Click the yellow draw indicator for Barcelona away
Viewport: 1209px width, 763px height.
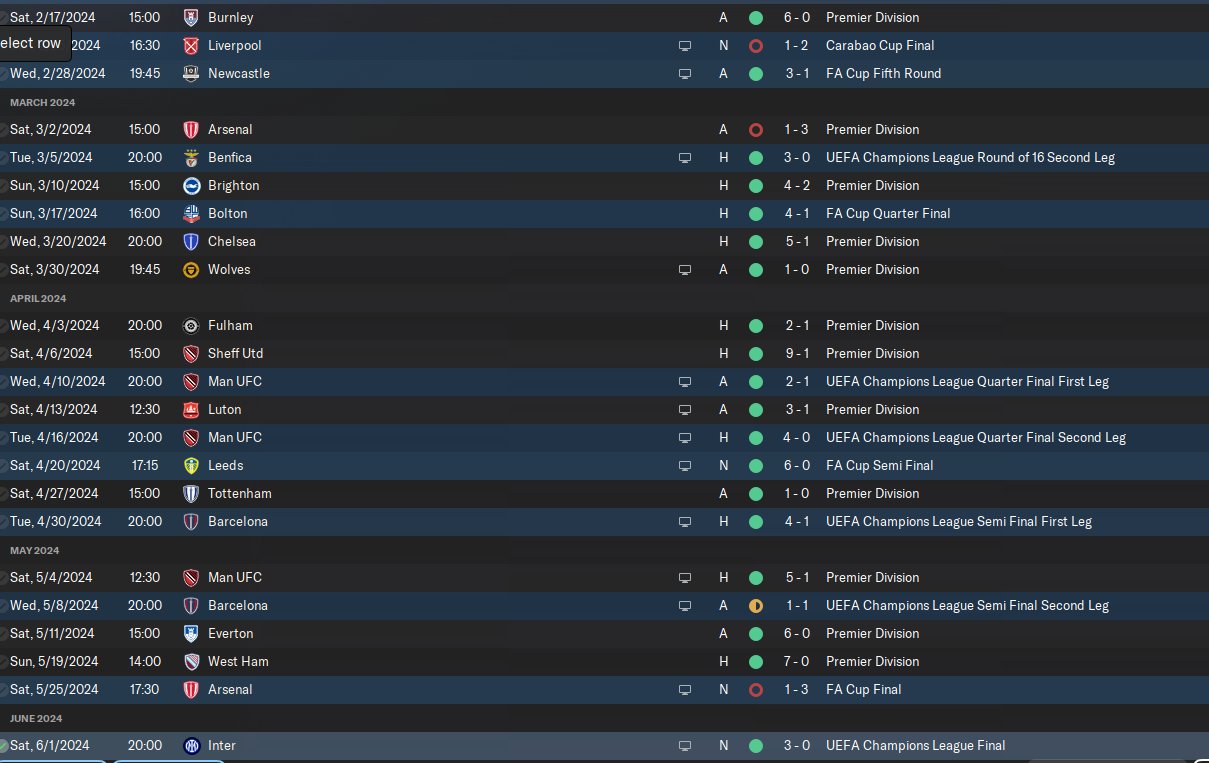coord(755,606)
